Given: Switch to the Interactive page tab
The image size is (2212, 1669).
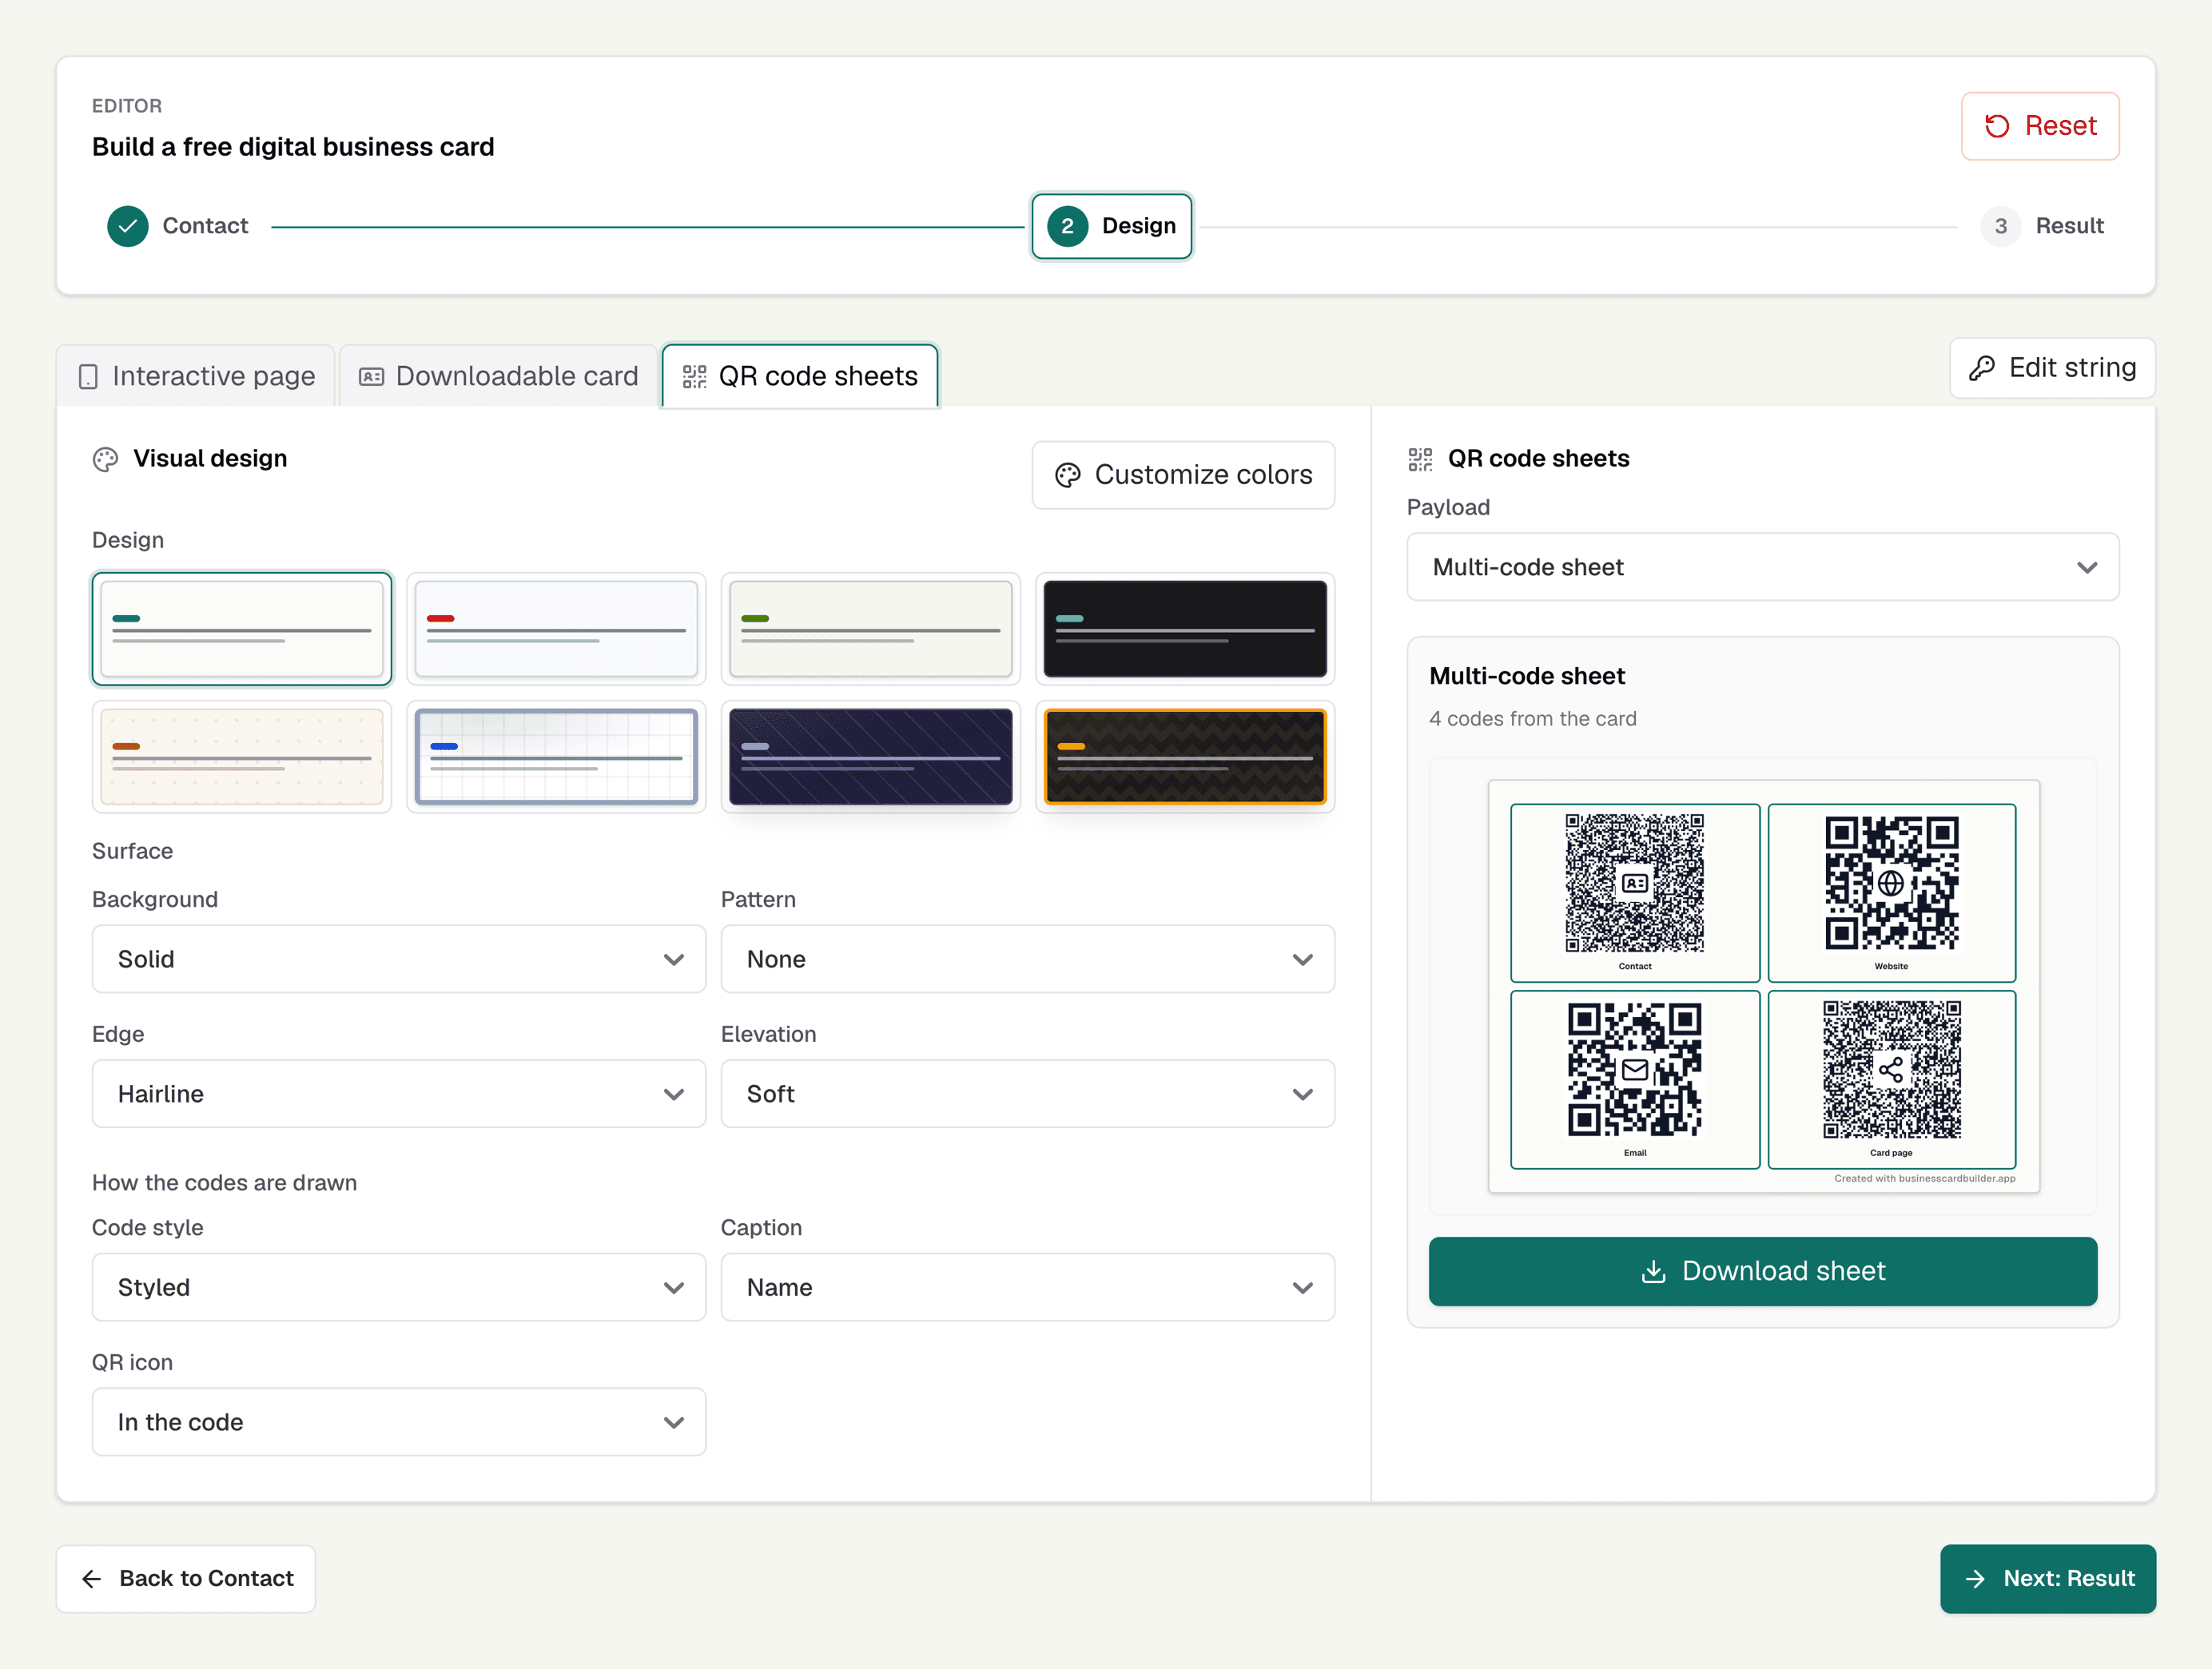Looking at the screenshot, I should click(x=196, y=376).
